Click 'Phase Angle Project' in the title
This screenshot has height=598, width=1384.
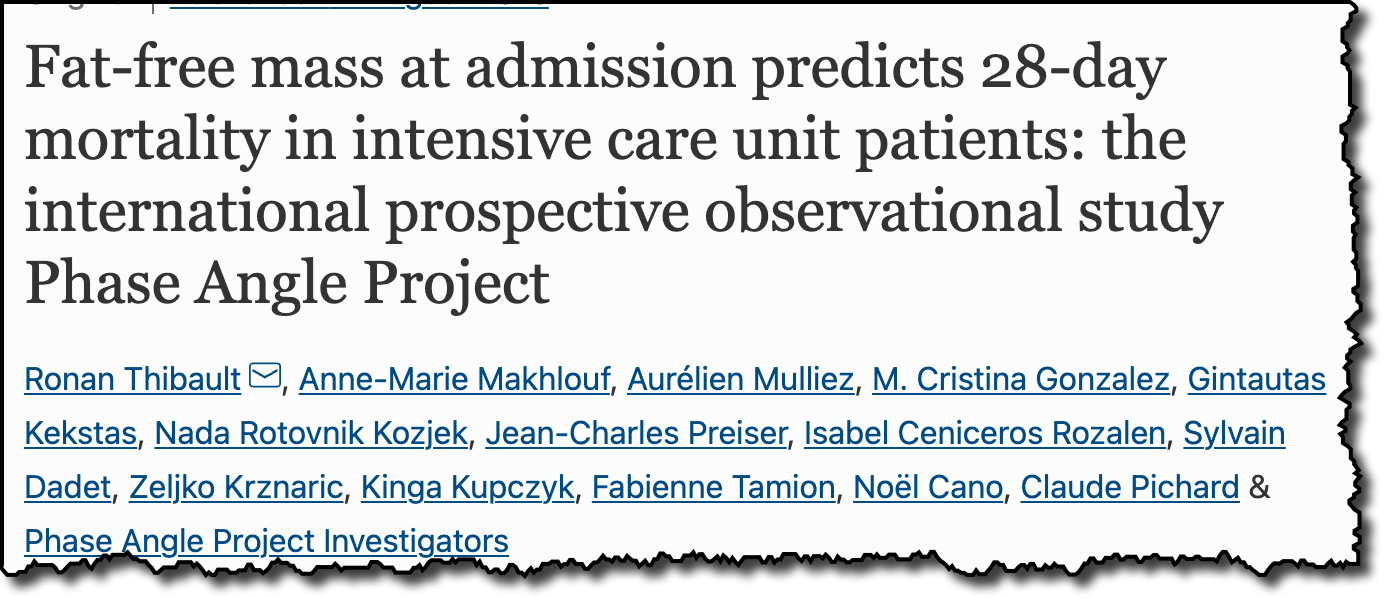pyautogui.click(x=287, y=282)
